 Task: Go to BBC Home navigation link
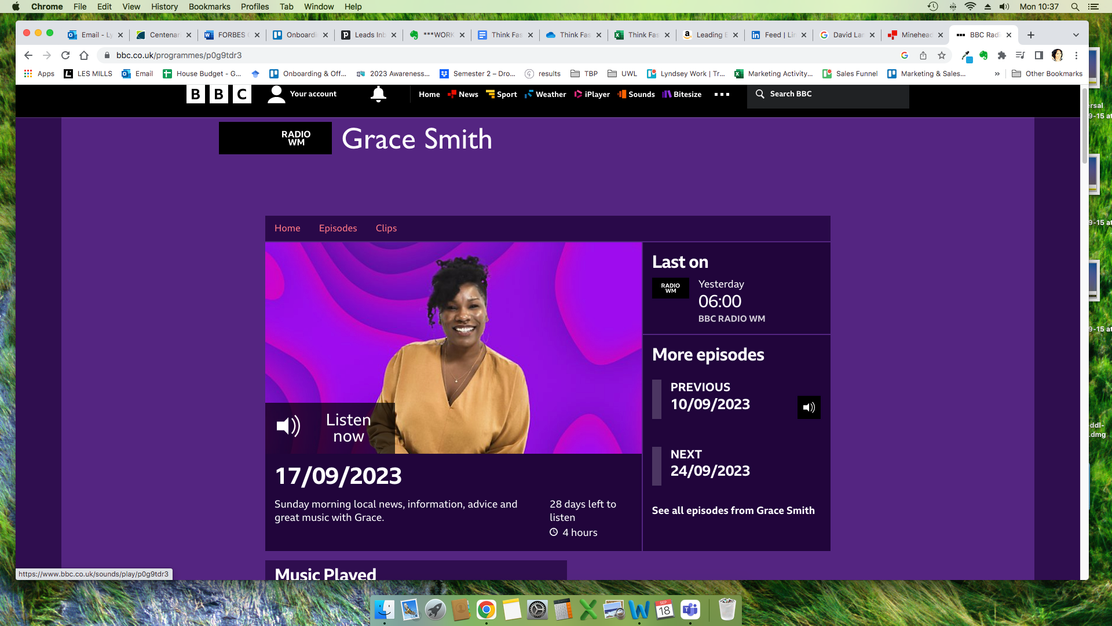tap(429, 94)
